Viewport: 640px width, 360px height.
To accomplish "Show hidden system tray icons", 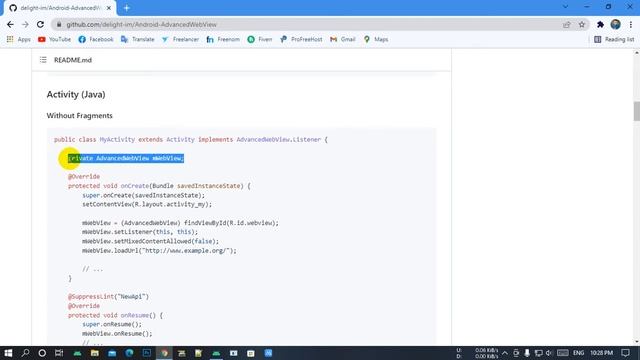I will pyautogui.click(x=505, y=353).
